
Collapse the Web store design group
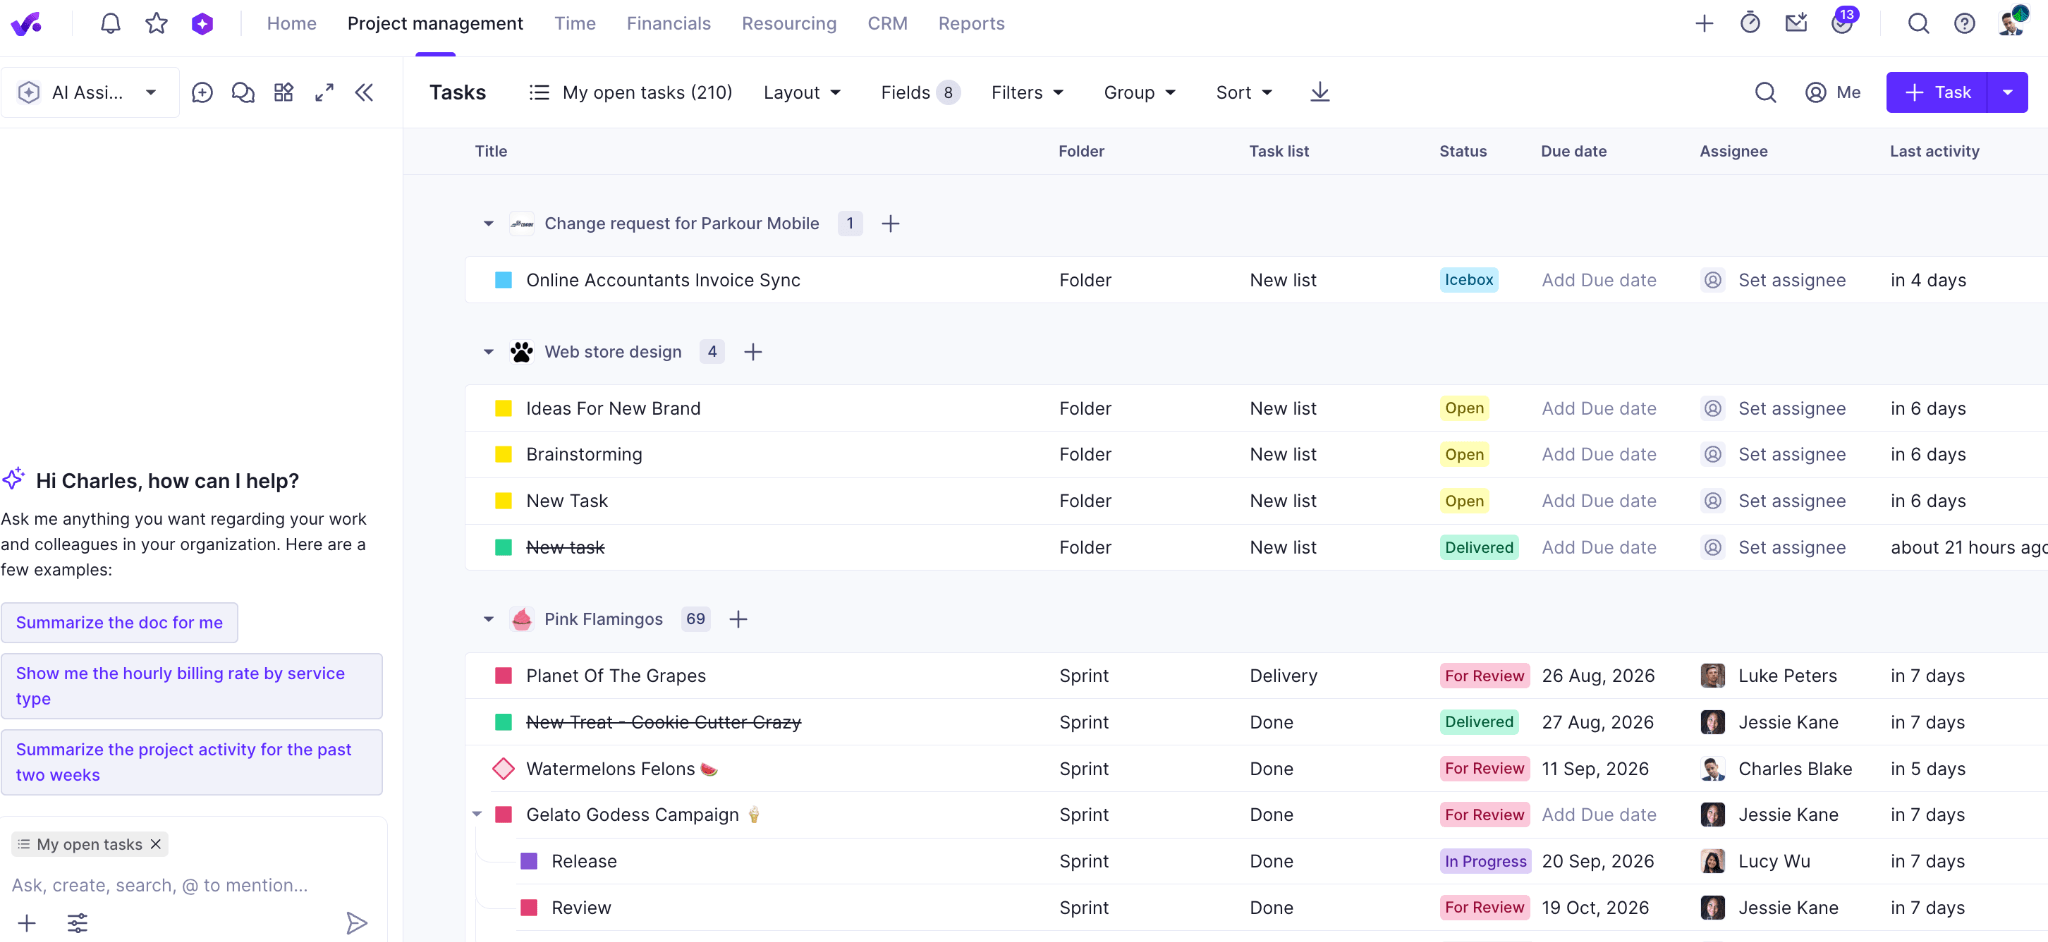[488, 352]
